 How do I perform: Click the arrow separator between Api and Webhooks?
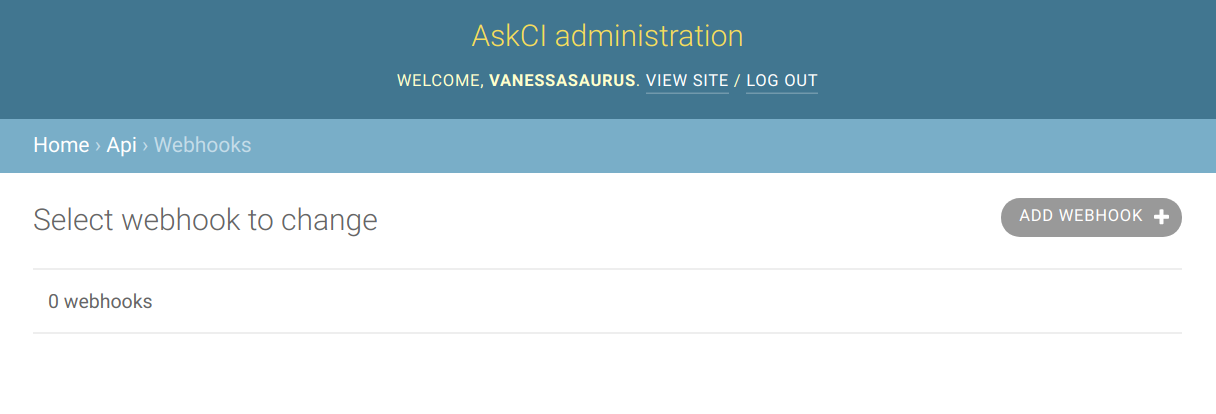point(145,146)
